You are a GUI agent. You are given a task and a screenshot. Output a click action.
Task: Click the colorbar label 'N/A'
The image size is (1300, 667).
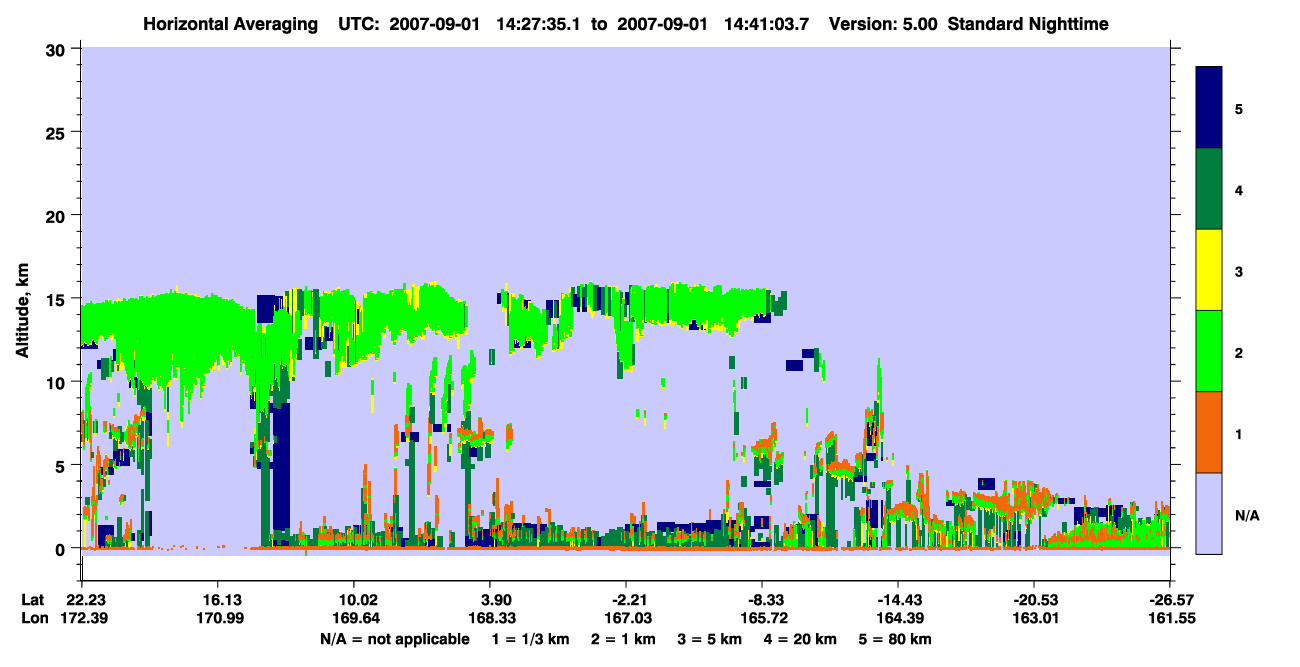click(x=1246, y=515)
